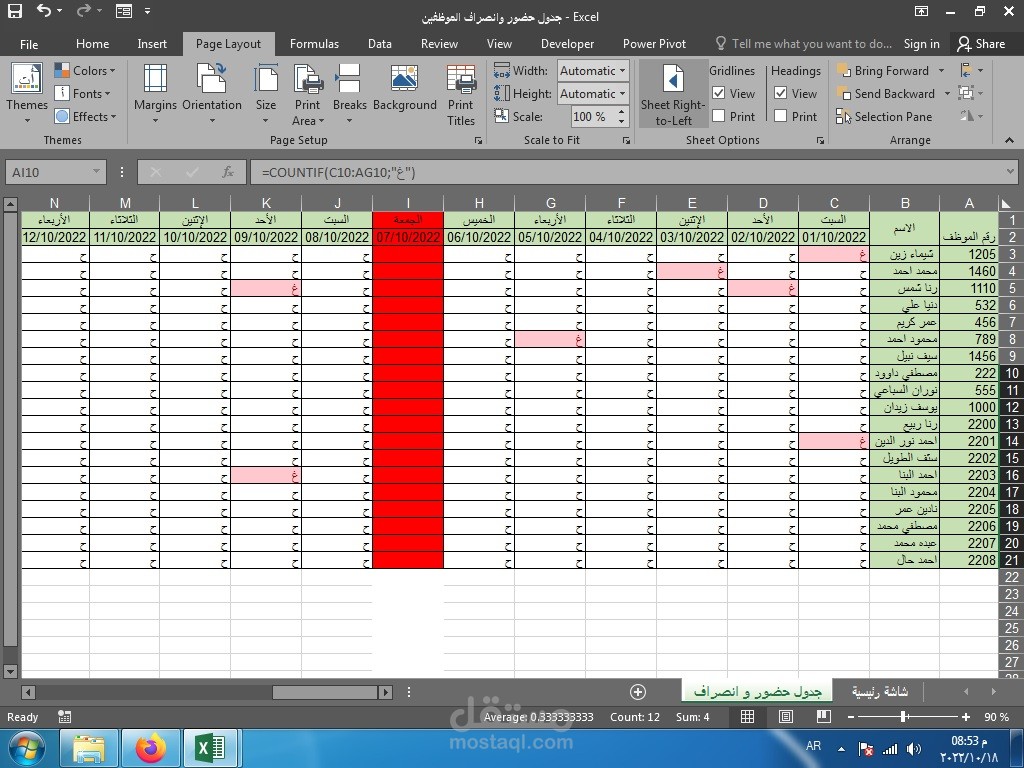Click the horizontal scrollbar thumb

coord(325,692)
